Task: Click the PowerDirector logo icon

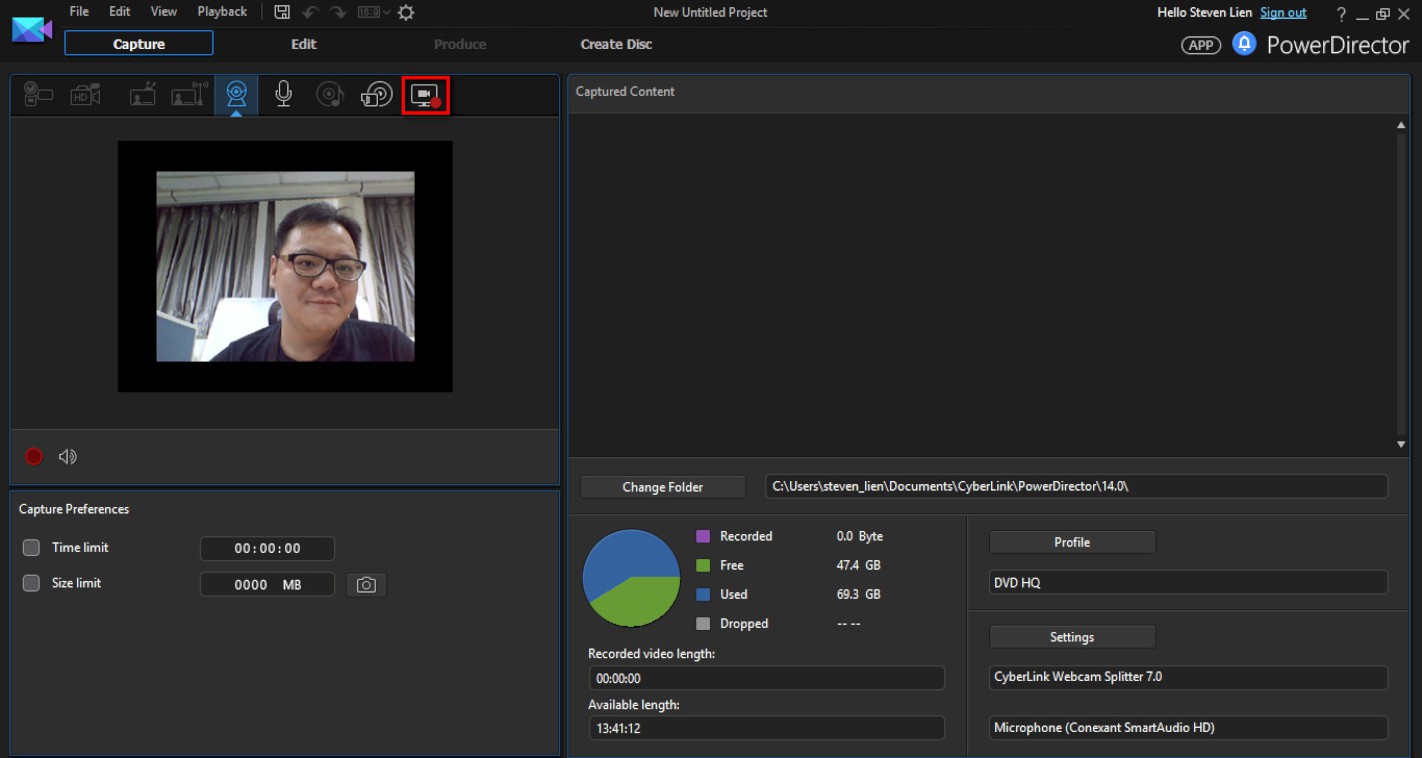Action: point(32,30)
